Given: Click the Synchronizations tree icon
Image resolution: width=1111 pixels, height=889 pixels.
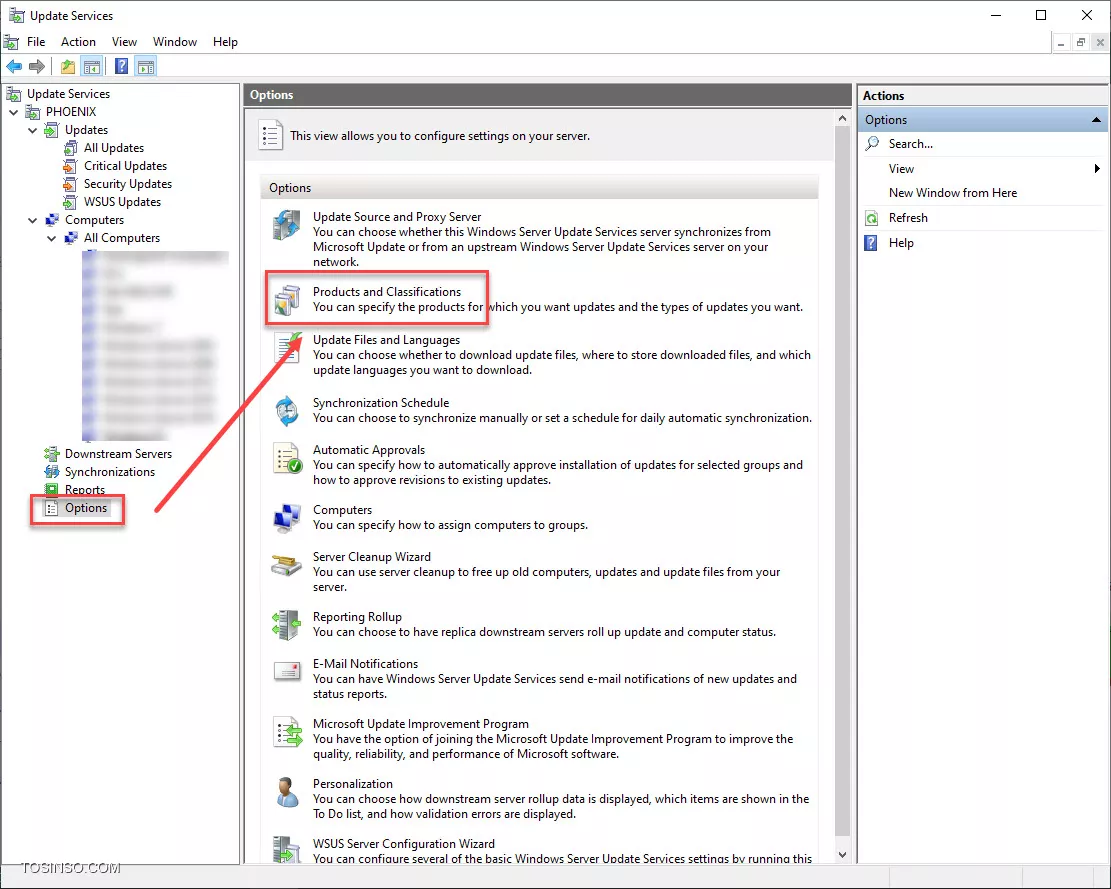Looking at the screenshot, I should click(52, 472).
